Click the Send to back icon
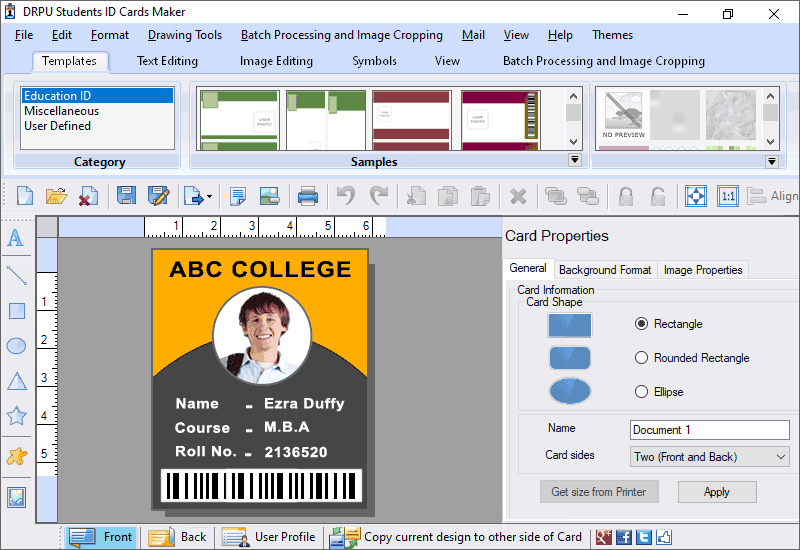 tap(588, 196)
